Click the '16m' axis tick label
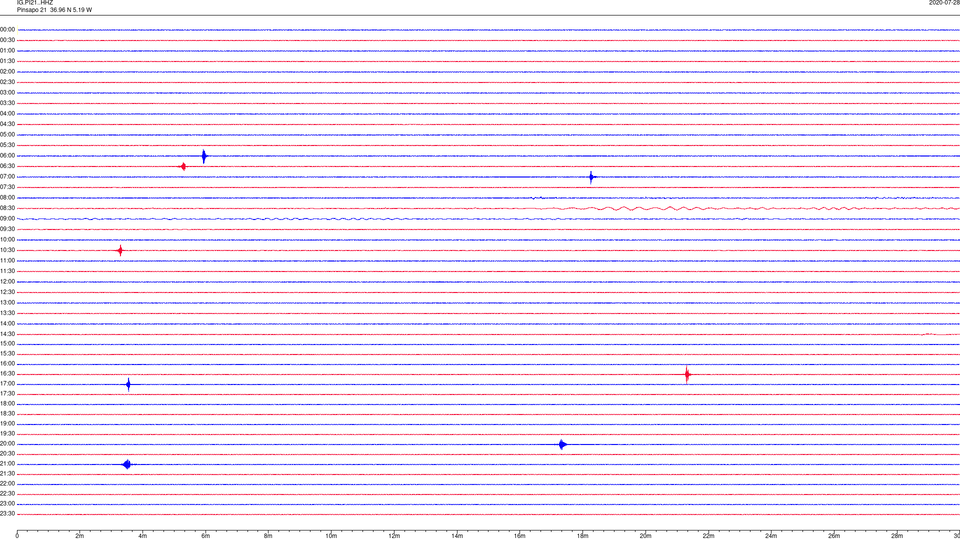 [520, 536]
